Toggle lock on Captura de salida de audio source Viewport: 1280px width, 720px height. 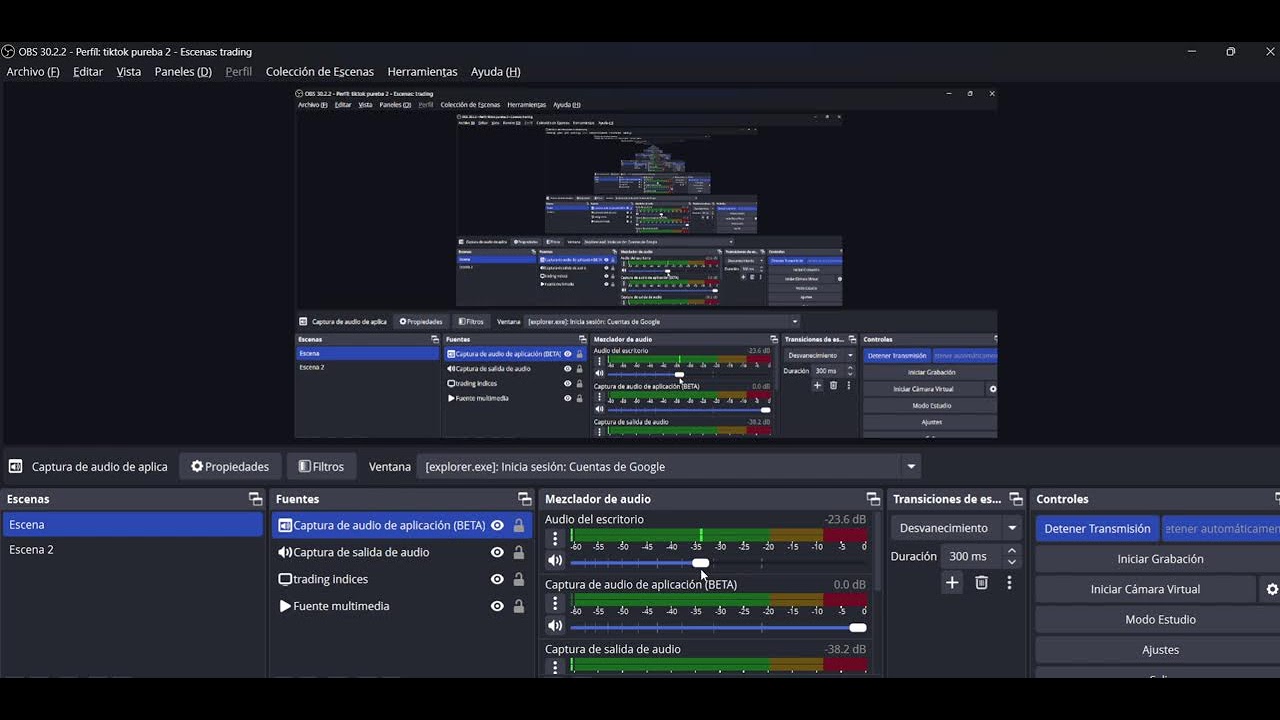coord(518,552)
